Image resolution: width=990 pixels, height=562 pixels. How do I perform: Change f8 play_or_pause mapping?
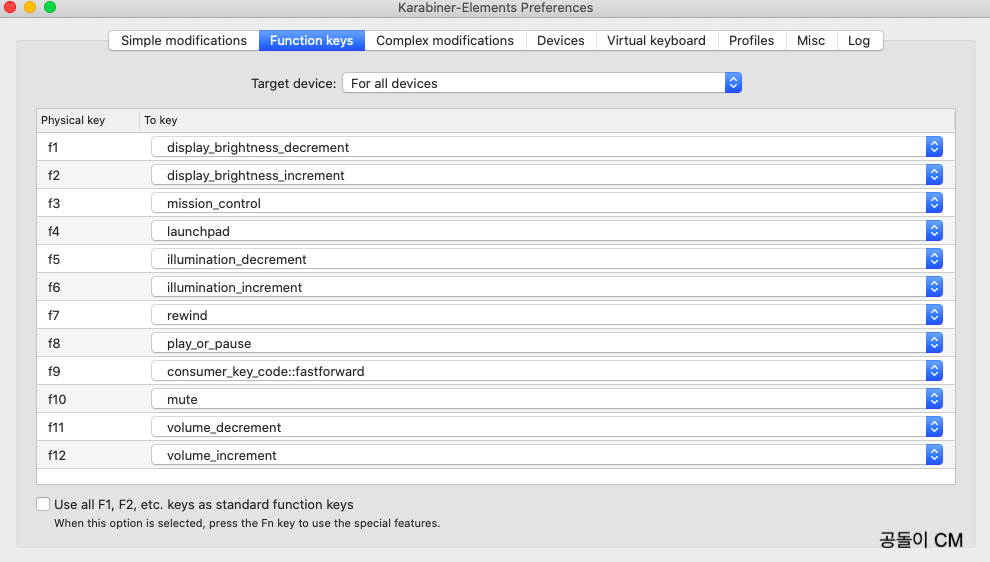[x=547, y=343]
